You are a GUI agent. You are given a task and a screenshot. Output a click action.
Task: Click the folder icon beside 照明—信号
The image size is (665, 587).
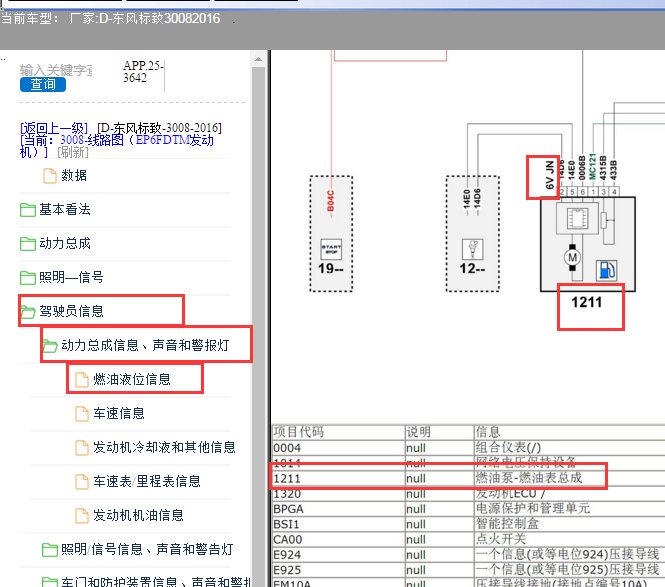coord(28,277)
